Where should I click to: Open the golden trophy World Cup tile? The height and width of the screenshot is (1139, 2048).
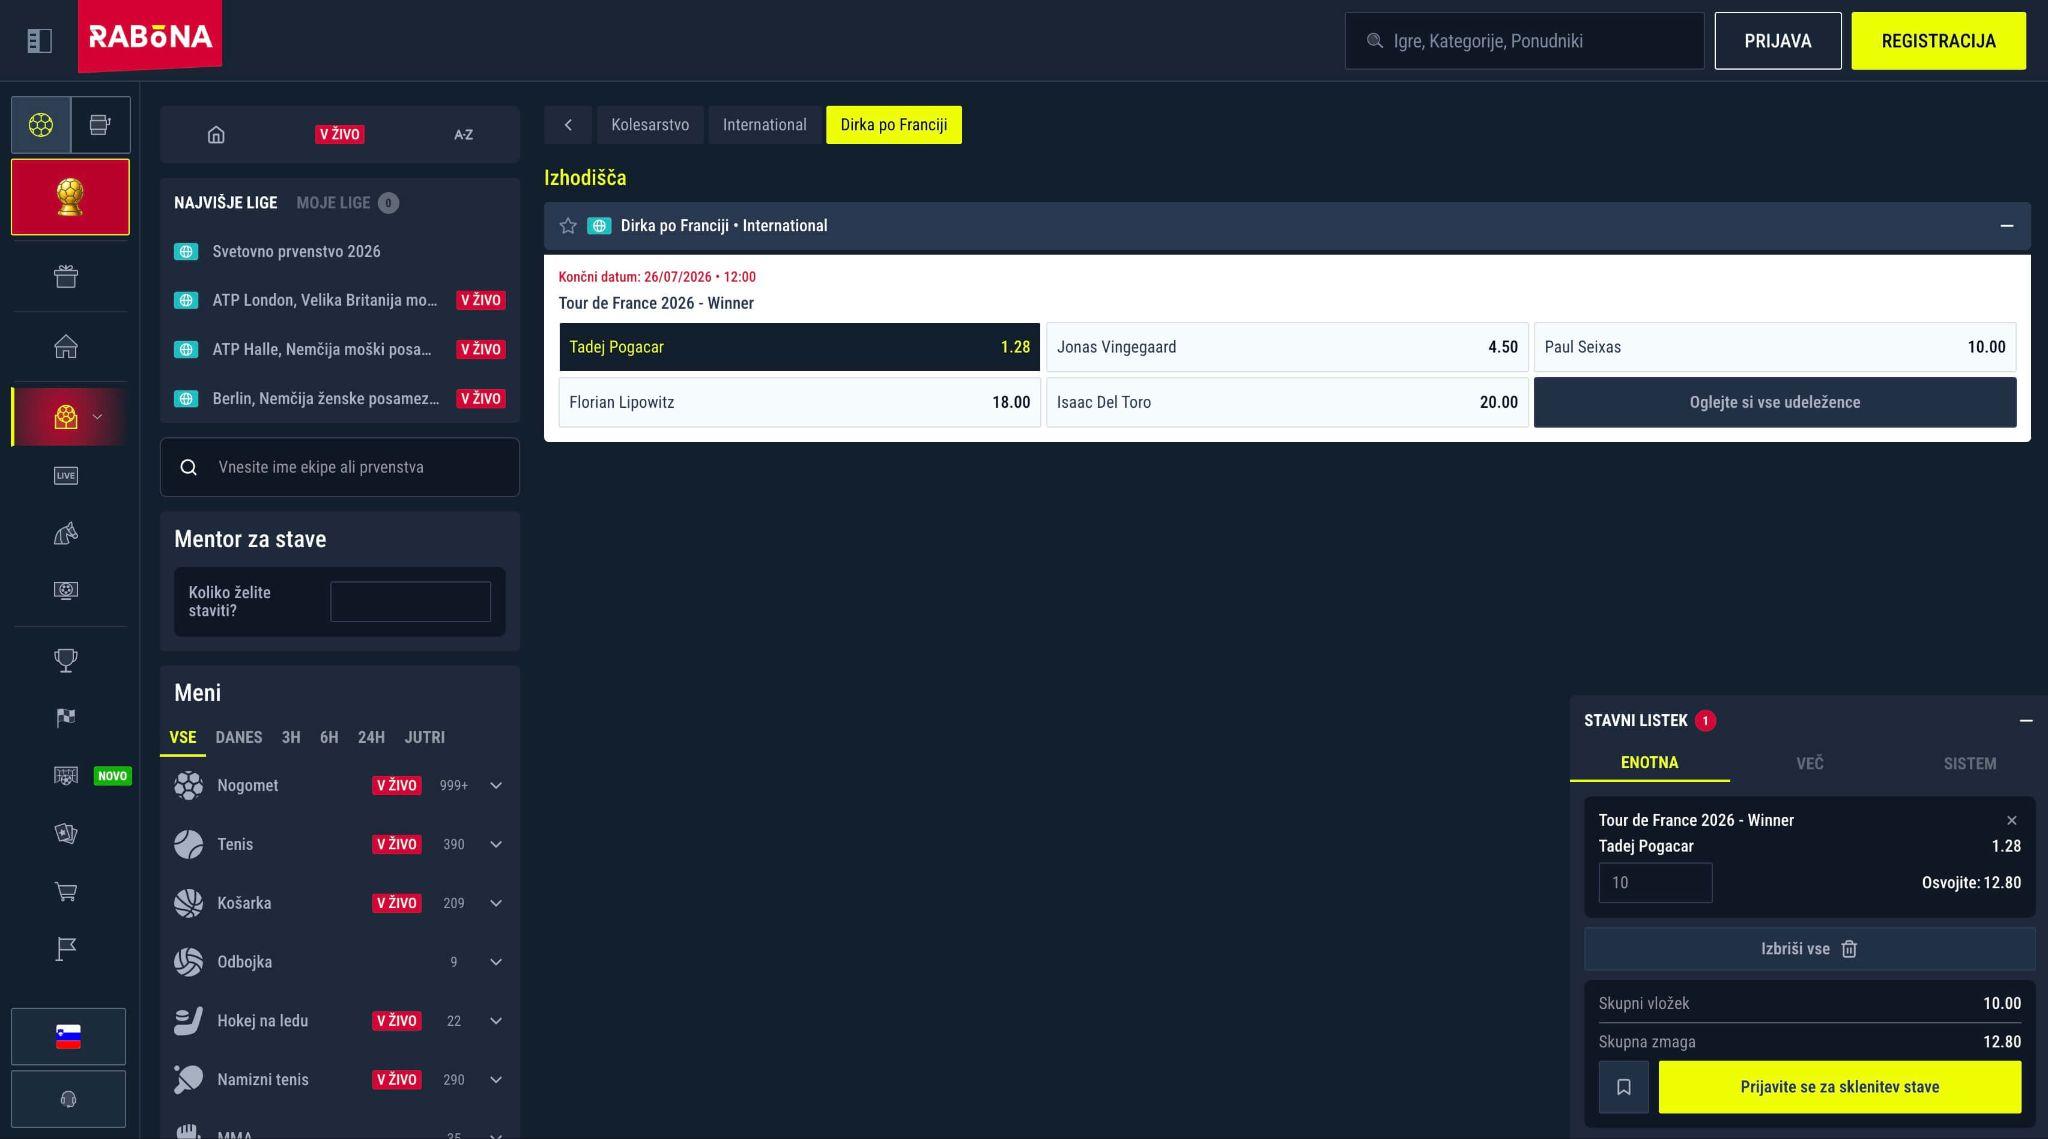70,197
